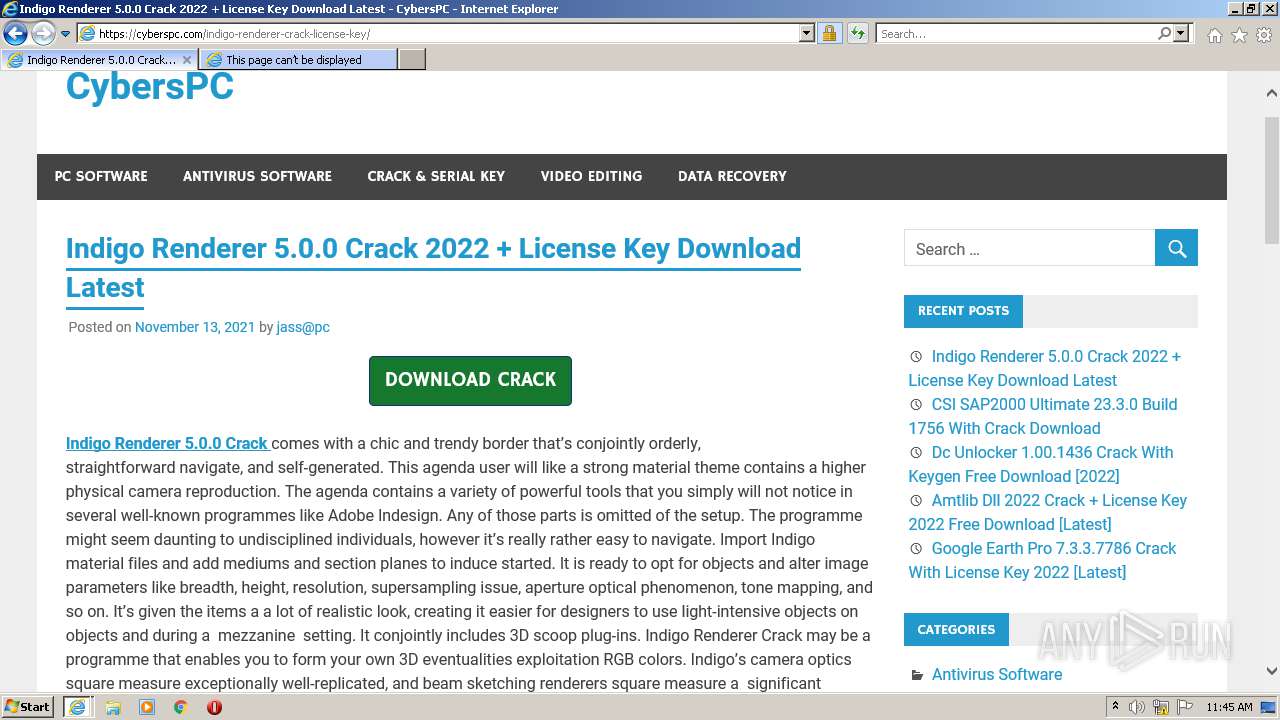The width and height of the screenshot is (1280, 720).
Task: Open the Favorites star icon
Action: pos(1239,35)
